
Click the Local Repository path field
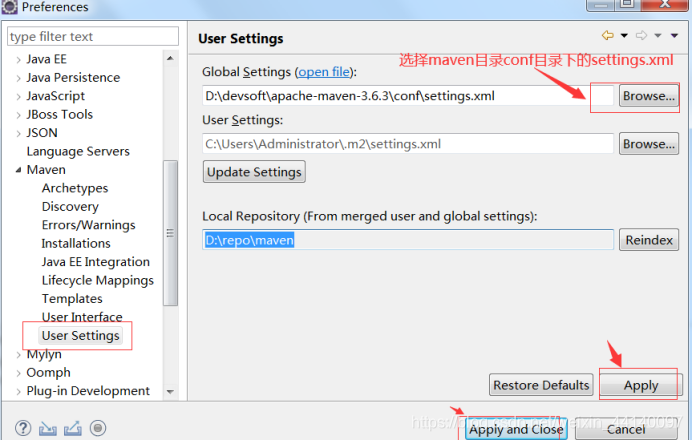(x=408, y=240)
